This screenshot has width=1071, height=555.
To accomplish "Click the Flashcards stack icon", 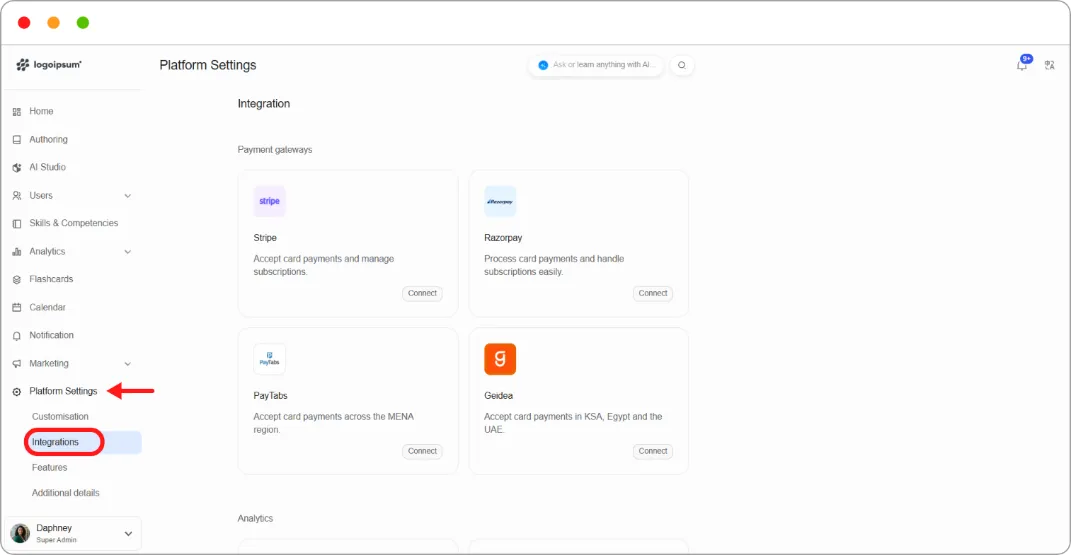I will click(x=17, y=279).
